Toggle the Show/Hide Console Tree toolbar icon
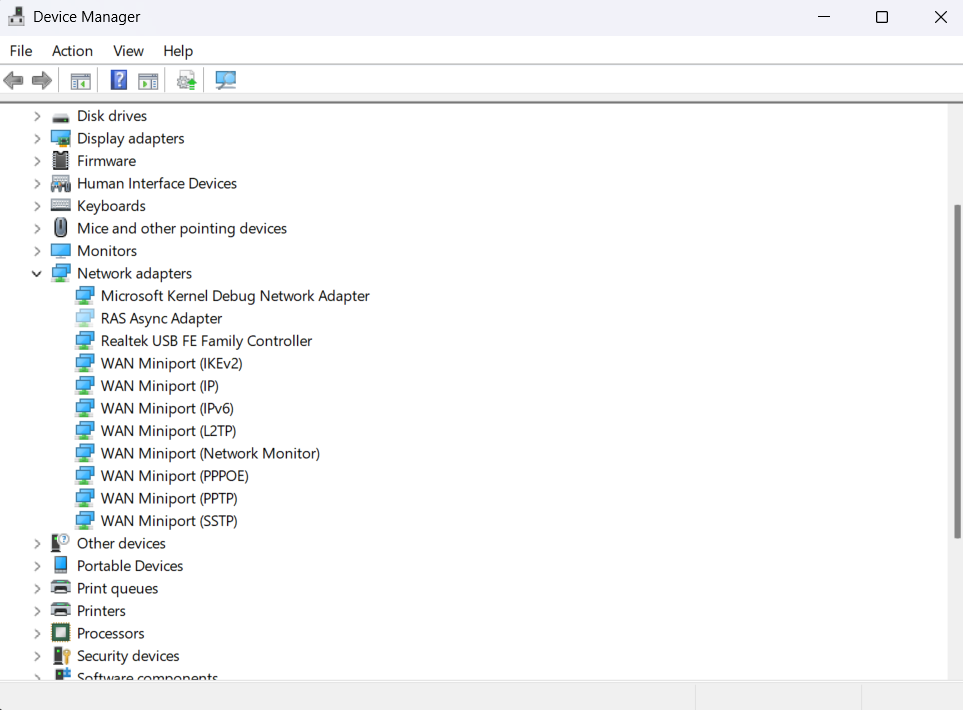The height and width of the screenshot is (710, 963). tap(80, 80)
